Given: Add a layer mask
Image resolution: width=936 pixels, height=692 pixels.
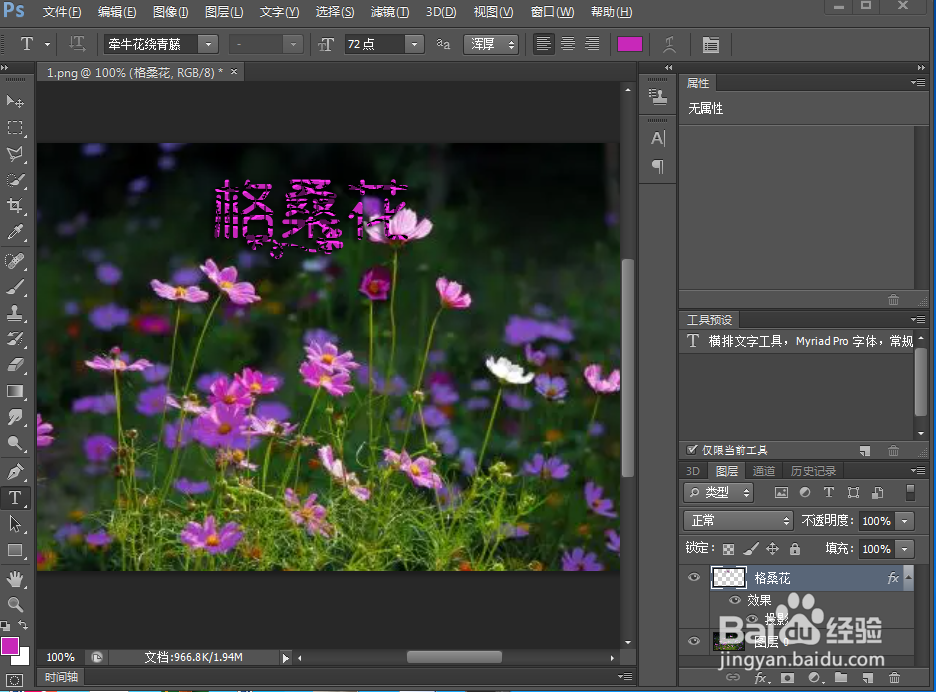Looking at the screenshot, I should pos(787,678).
